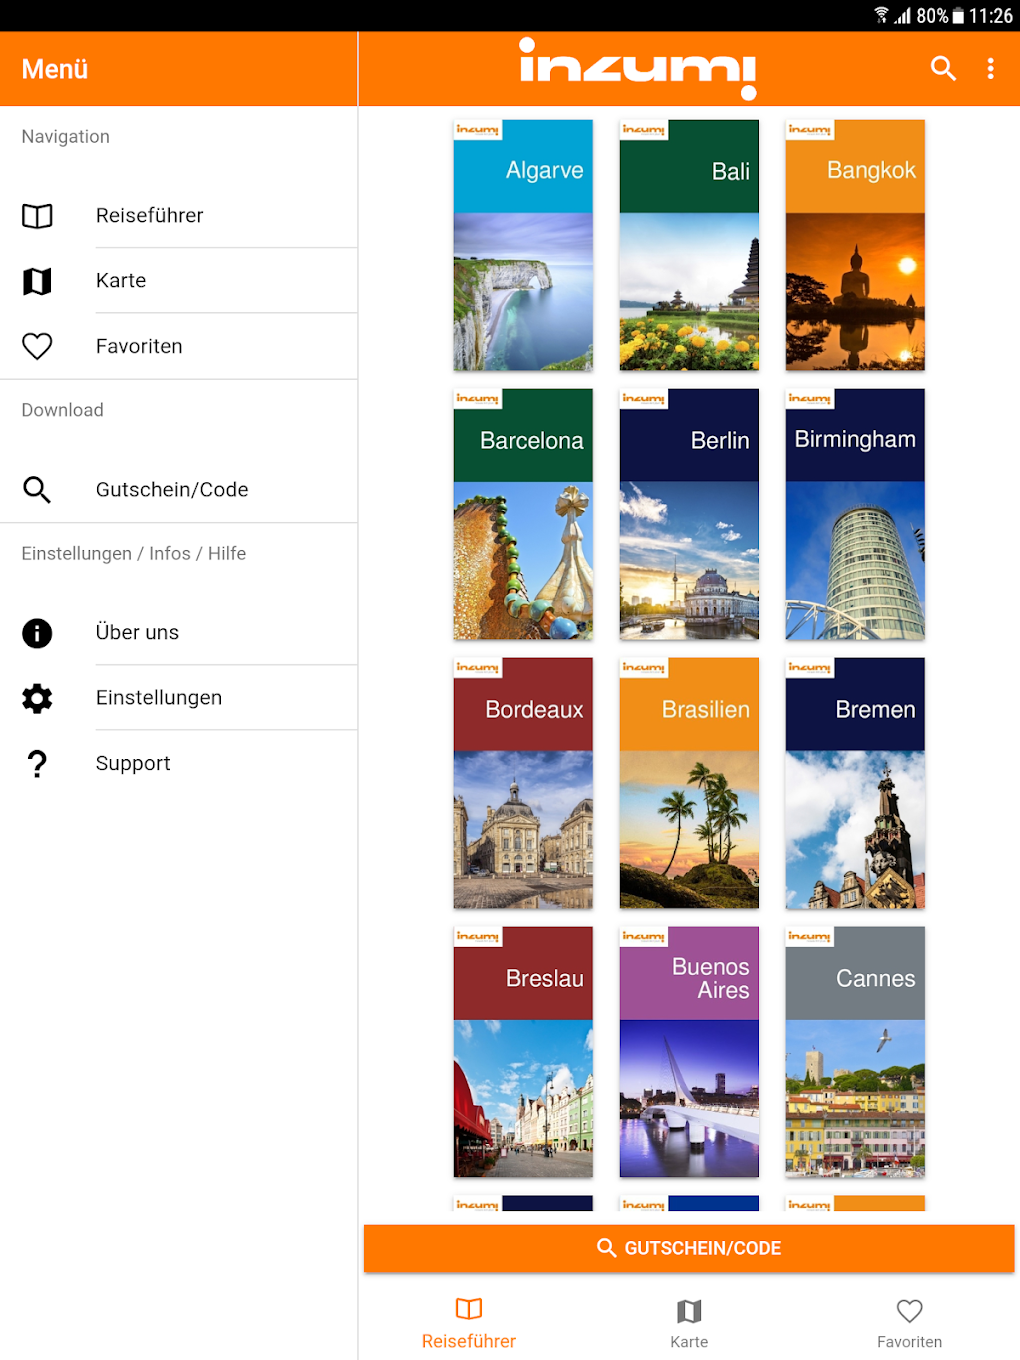The height and width of the screenshot is (1360, 1020).
Task: Open the Bangkok travel guide cover
Action: click(855, 245)
